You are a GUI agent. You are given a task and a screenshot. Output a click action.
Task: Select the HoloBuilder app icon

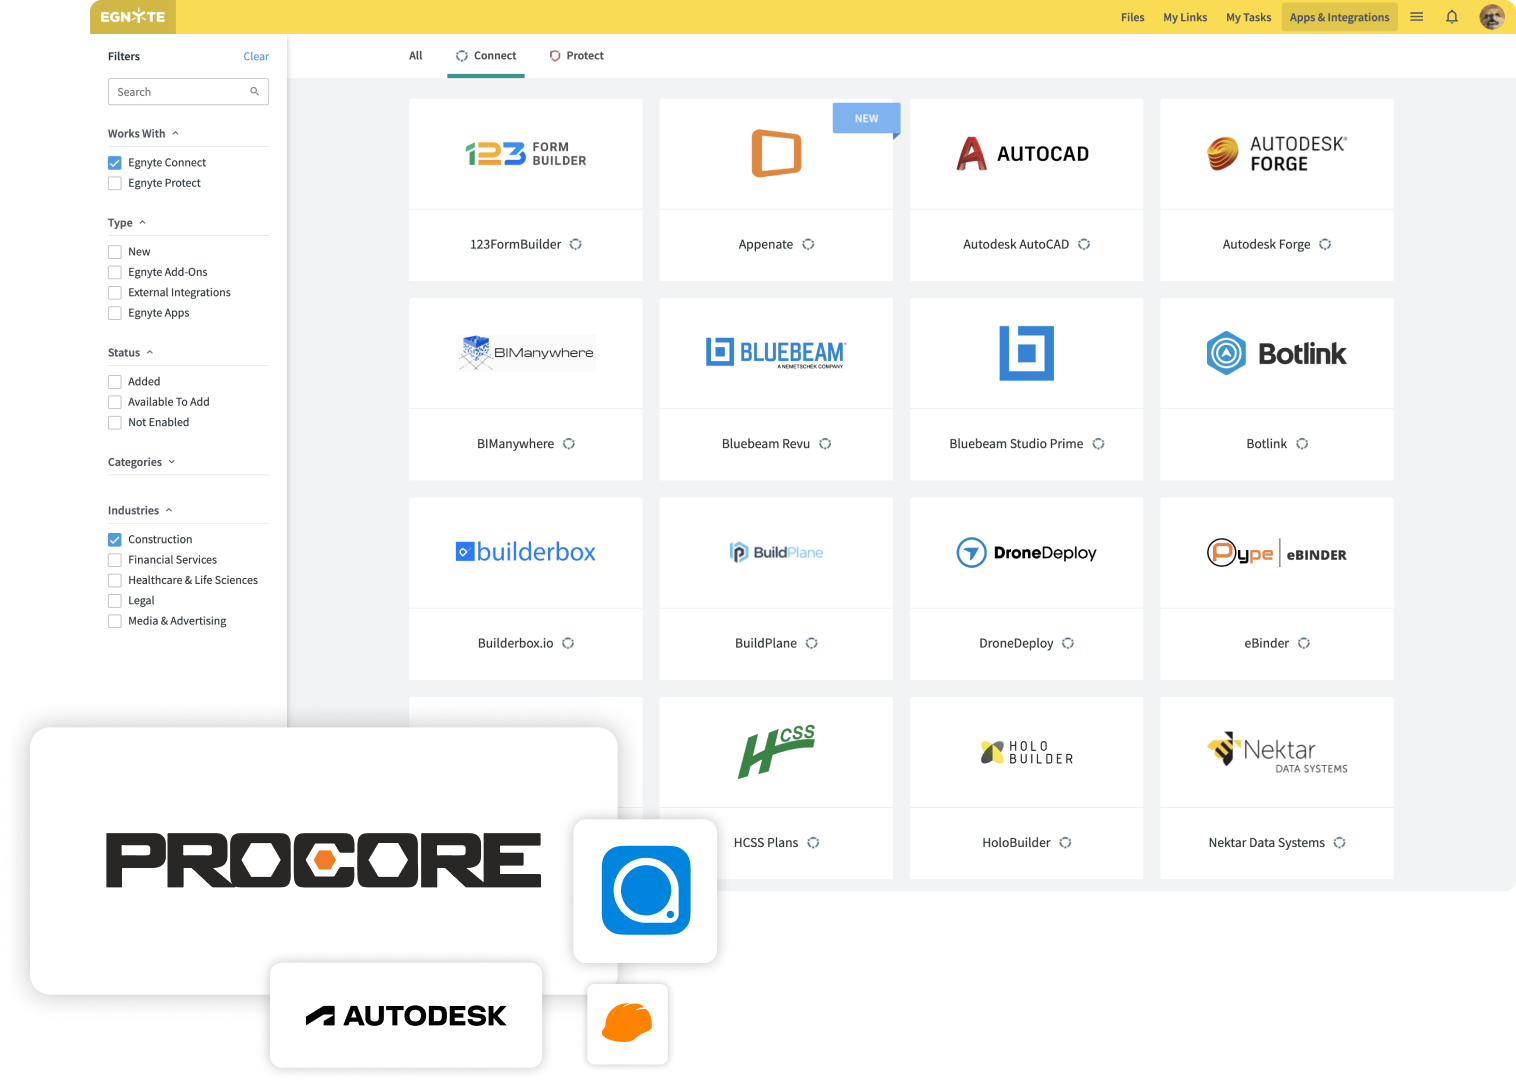tap(1026, 752)
